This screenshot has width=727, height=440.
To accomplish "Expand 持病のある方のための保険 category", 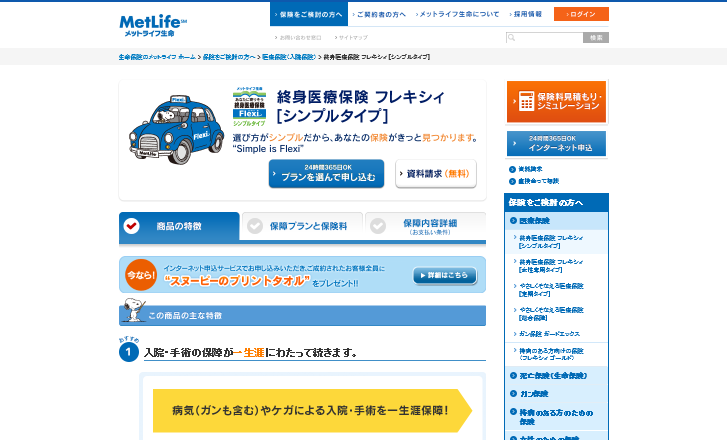I will [556, 416].
